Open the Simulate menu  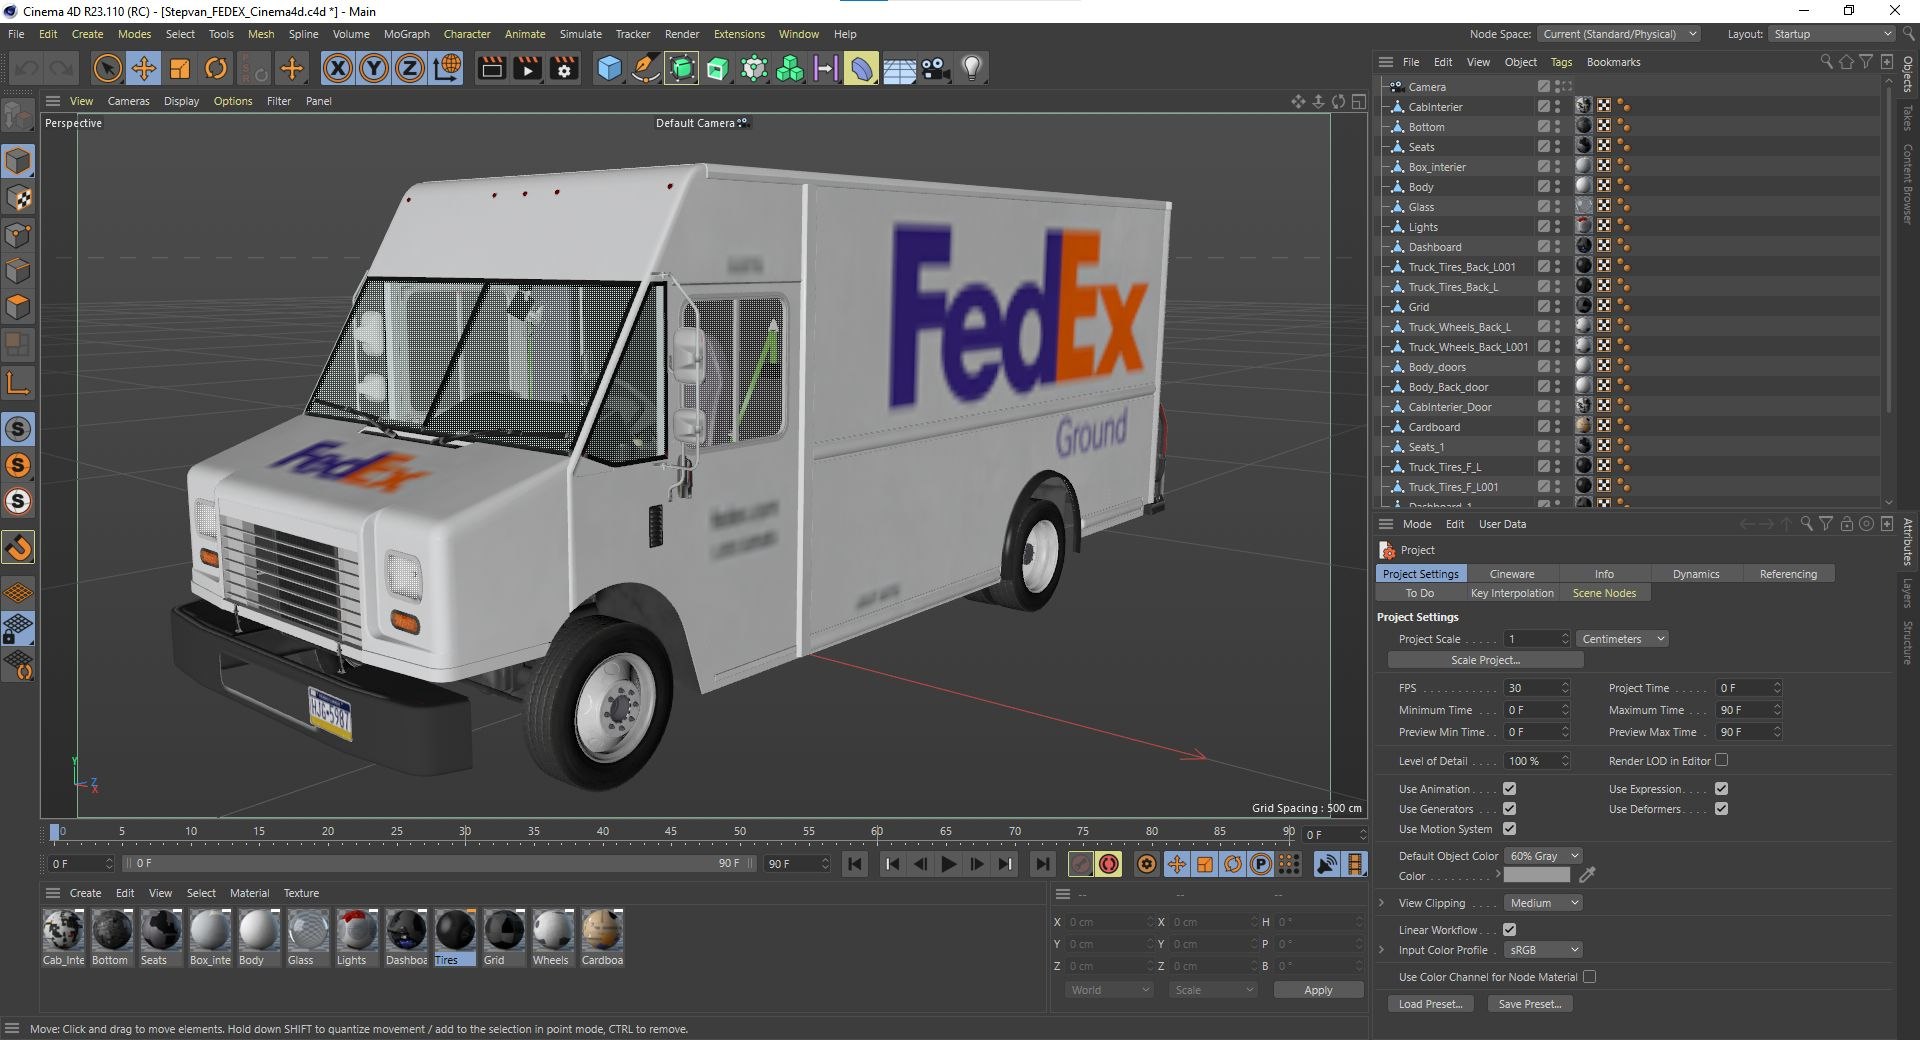tap(580, 34)
